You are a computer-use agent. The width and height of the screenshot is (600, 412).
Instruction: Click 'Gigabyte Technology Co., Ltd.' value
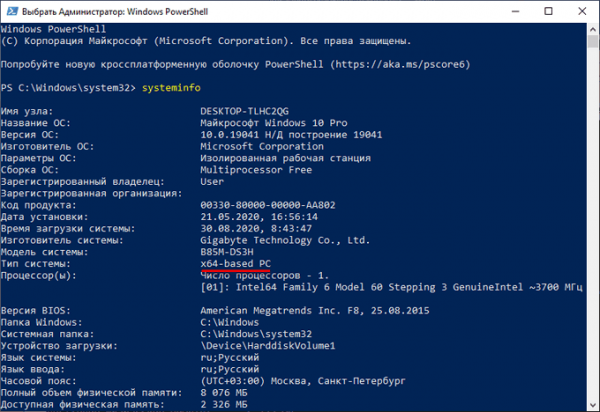pos(285,240)
